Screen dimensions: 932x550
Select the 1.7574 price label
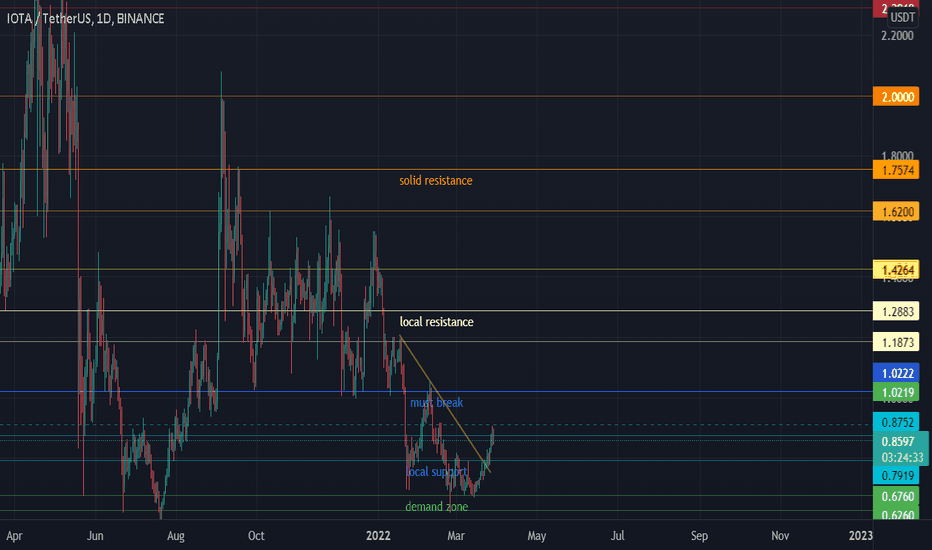896,171
